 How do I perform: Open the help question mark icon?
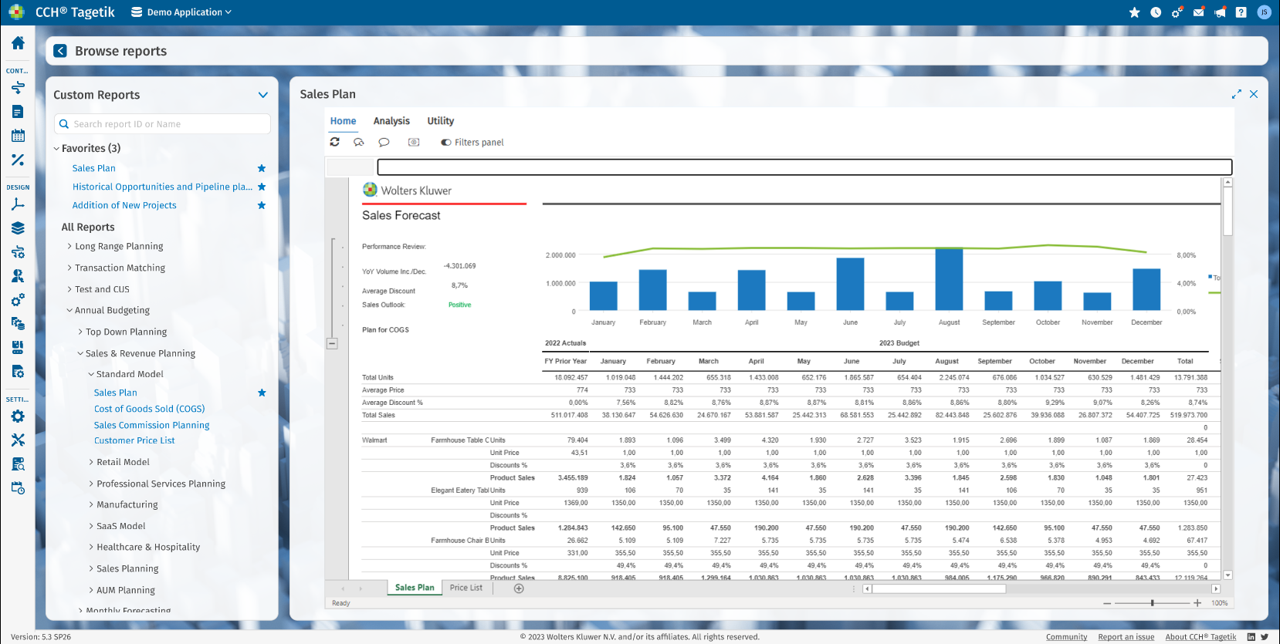tap(1240, 12)
